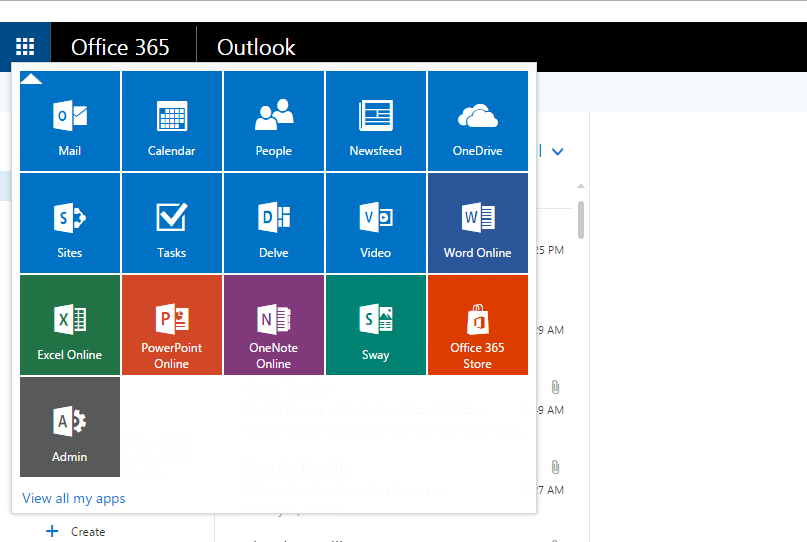The image size is (807, 542).
Task: Launch Excel Online tile
Action: click(x=70, y=326)
